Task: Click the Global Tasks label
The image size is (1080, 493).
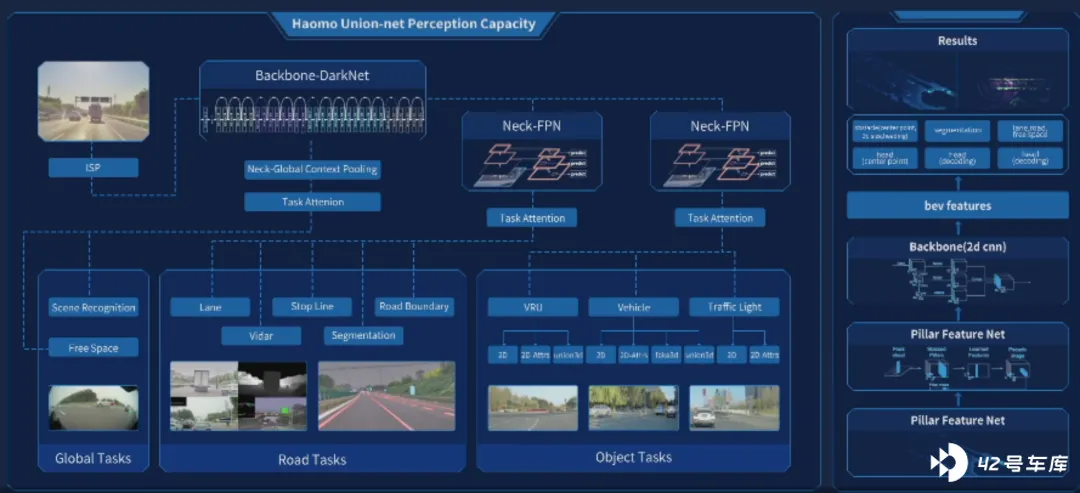Action: pyautogui.click(x=93, y=458)
